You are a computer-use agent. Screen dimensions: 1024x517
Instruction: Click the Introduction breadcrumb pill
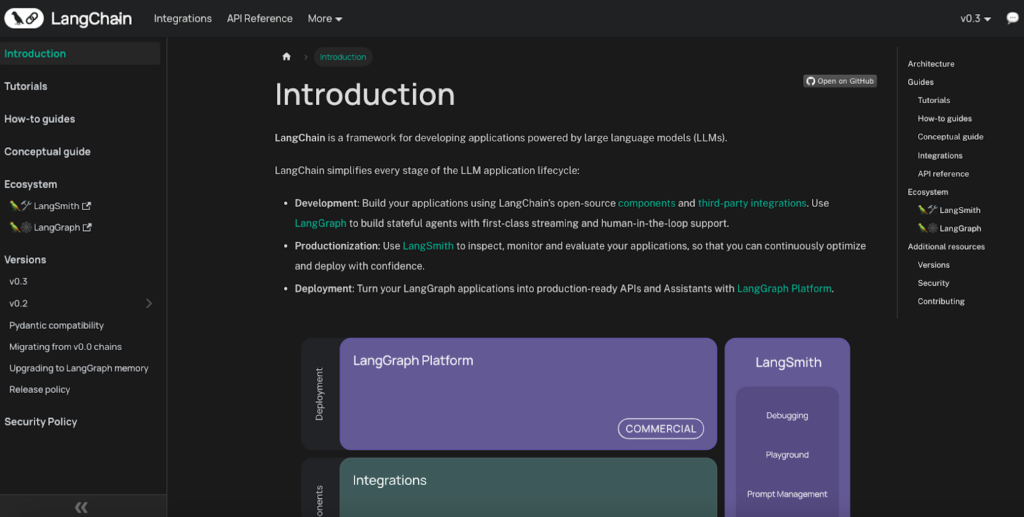click(343, 57)
